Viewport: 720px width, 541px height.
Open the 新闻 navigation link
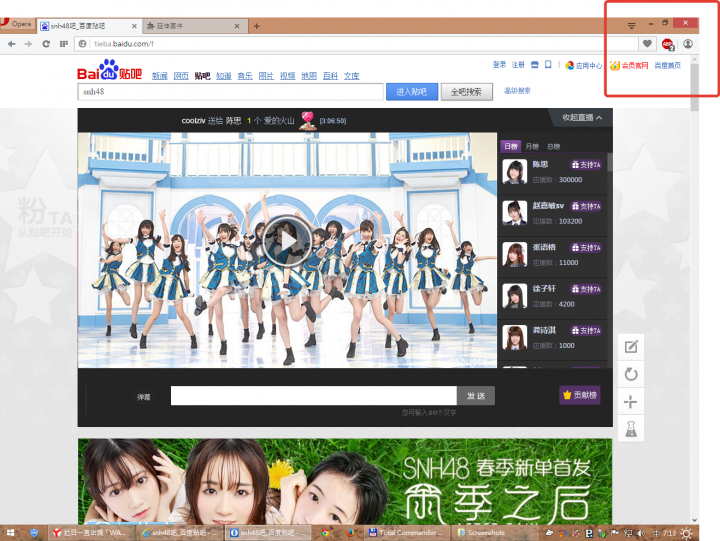pos(159,76)
